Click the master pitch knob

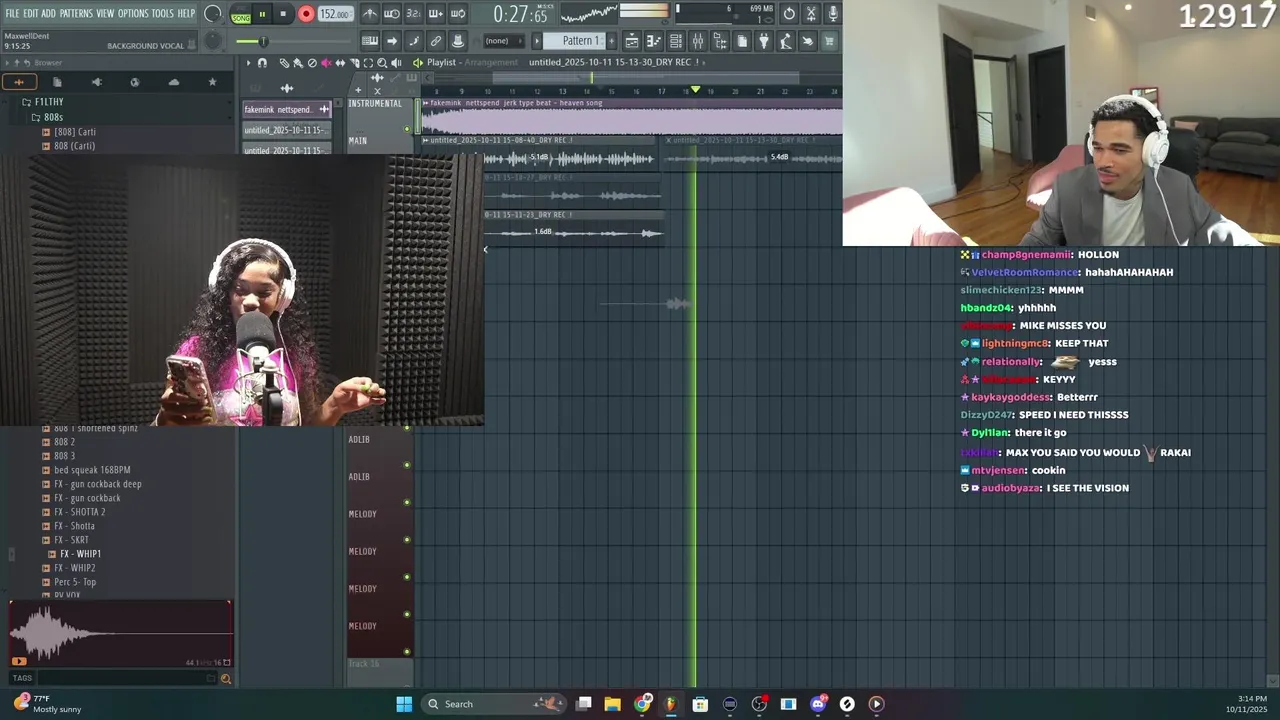click(x=213, y=41)
